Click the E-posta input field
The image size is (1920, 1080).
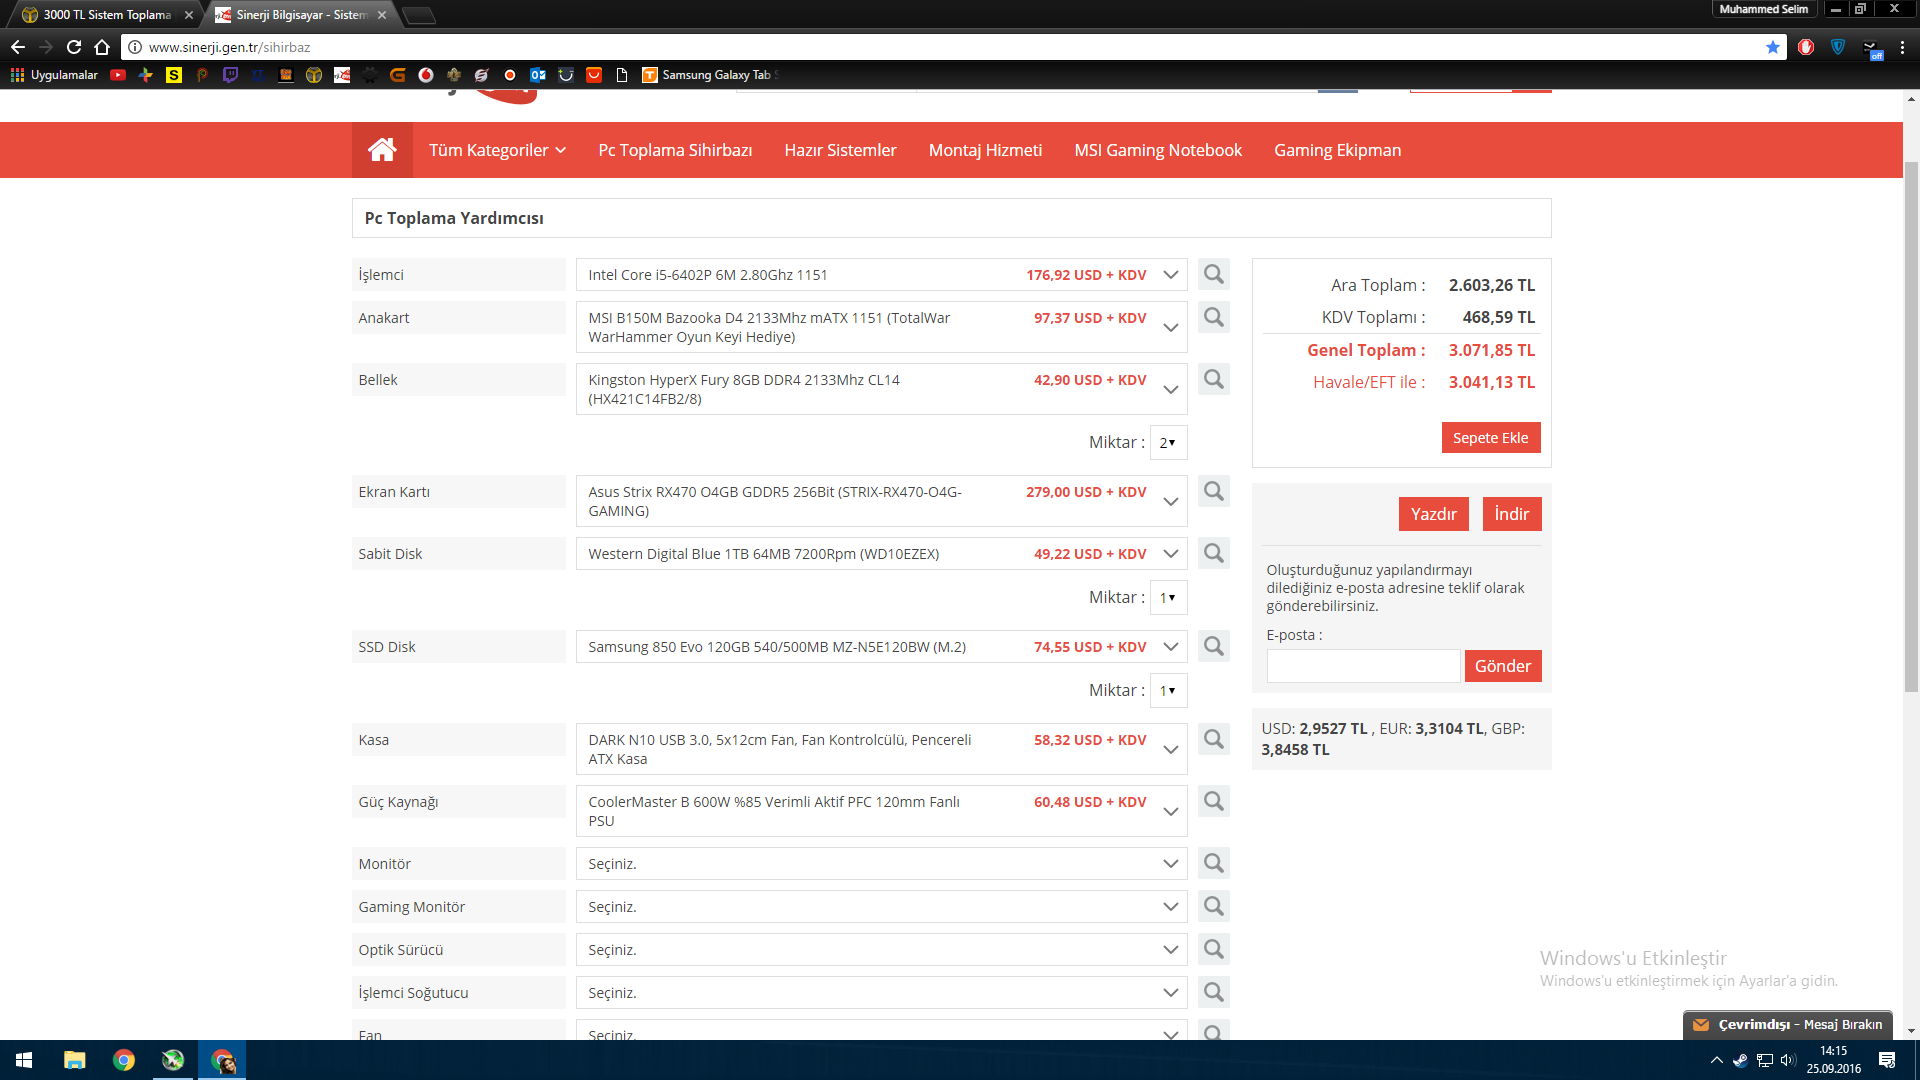(x=1362, y=666)
